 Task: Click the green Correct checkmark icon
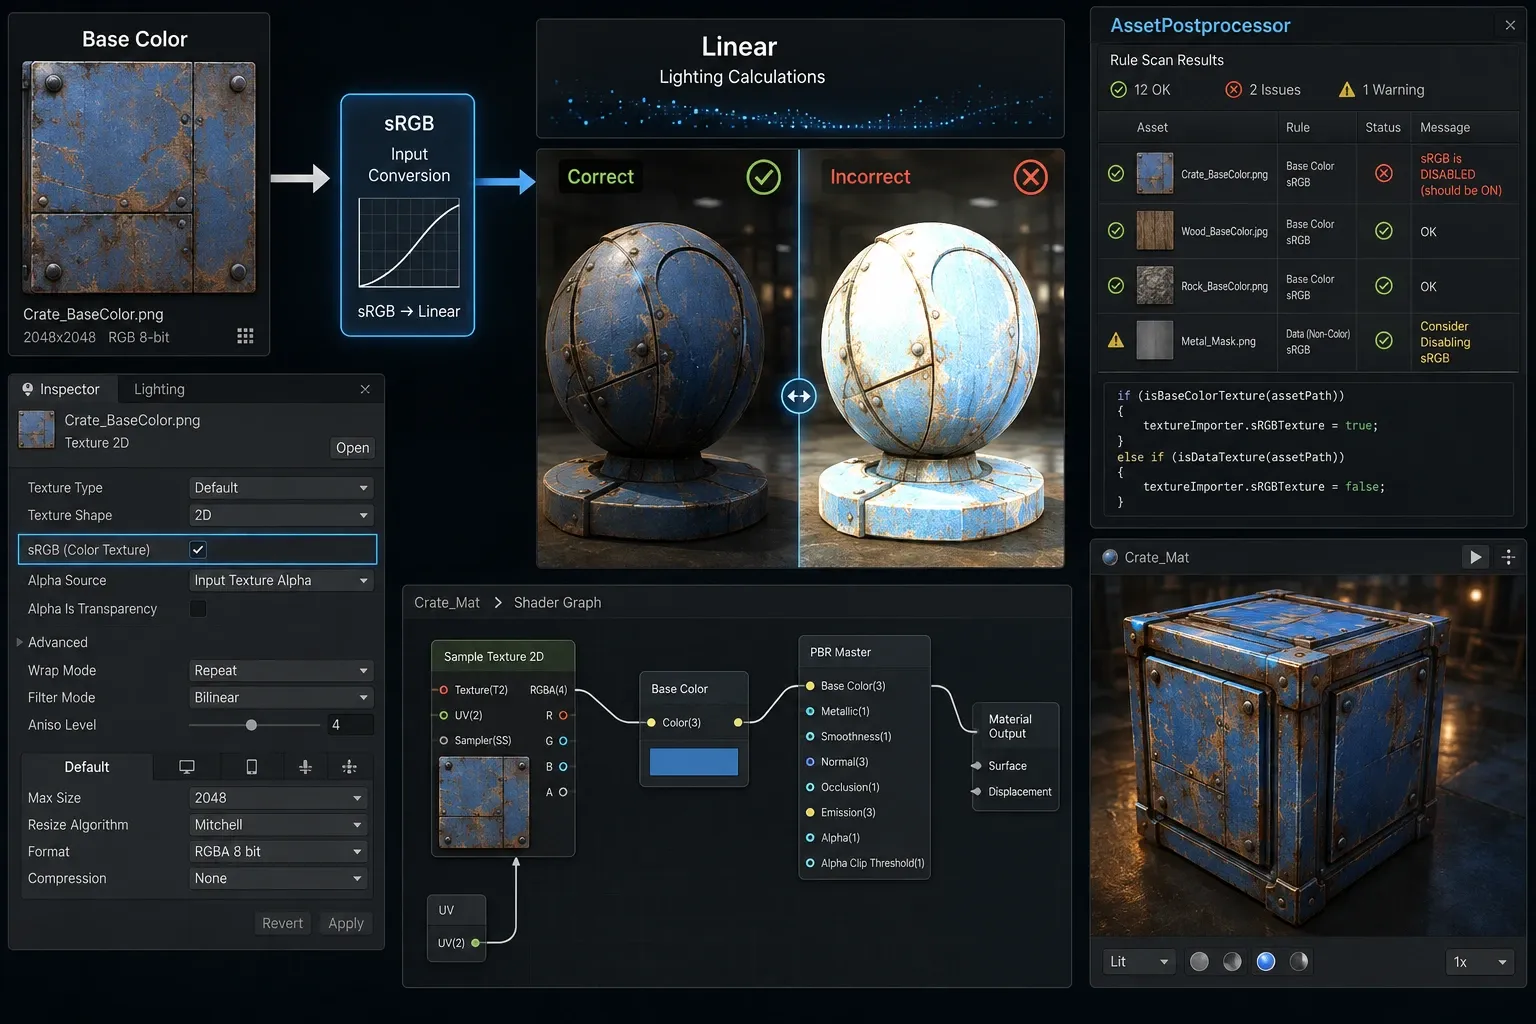[763, 177]
